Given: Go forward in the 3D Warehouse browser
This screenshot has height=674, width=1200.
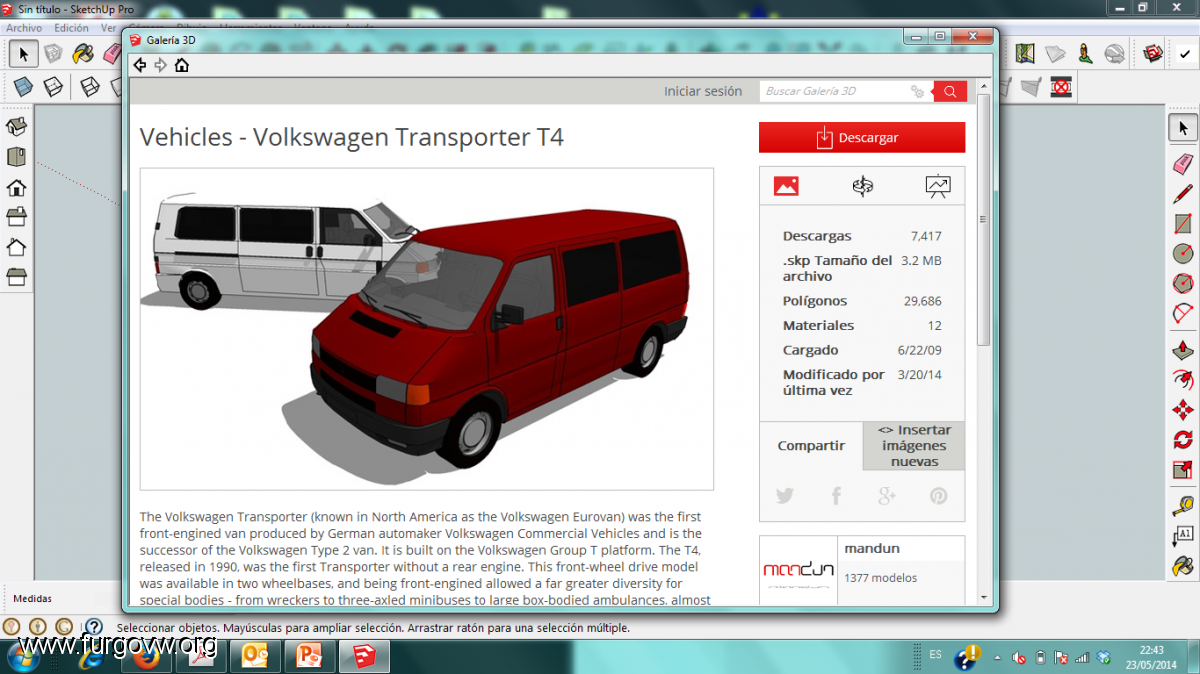Looking at the screenshot, I should tap(160, 65).
